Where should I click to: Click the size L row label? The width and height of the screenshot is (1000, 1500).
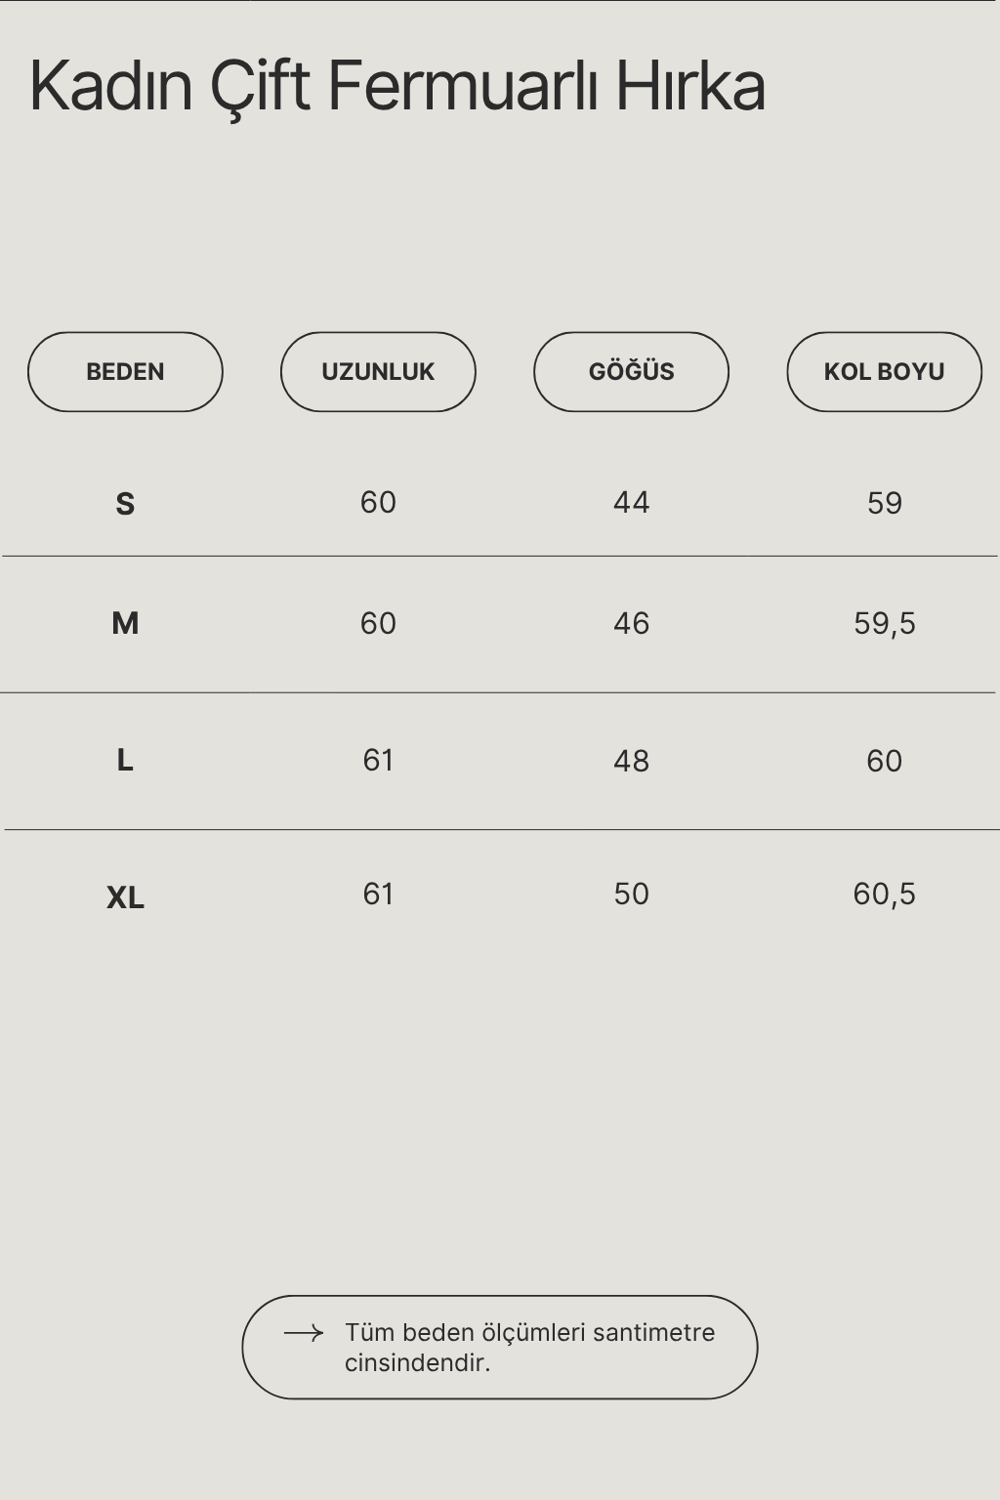(125, 760)
